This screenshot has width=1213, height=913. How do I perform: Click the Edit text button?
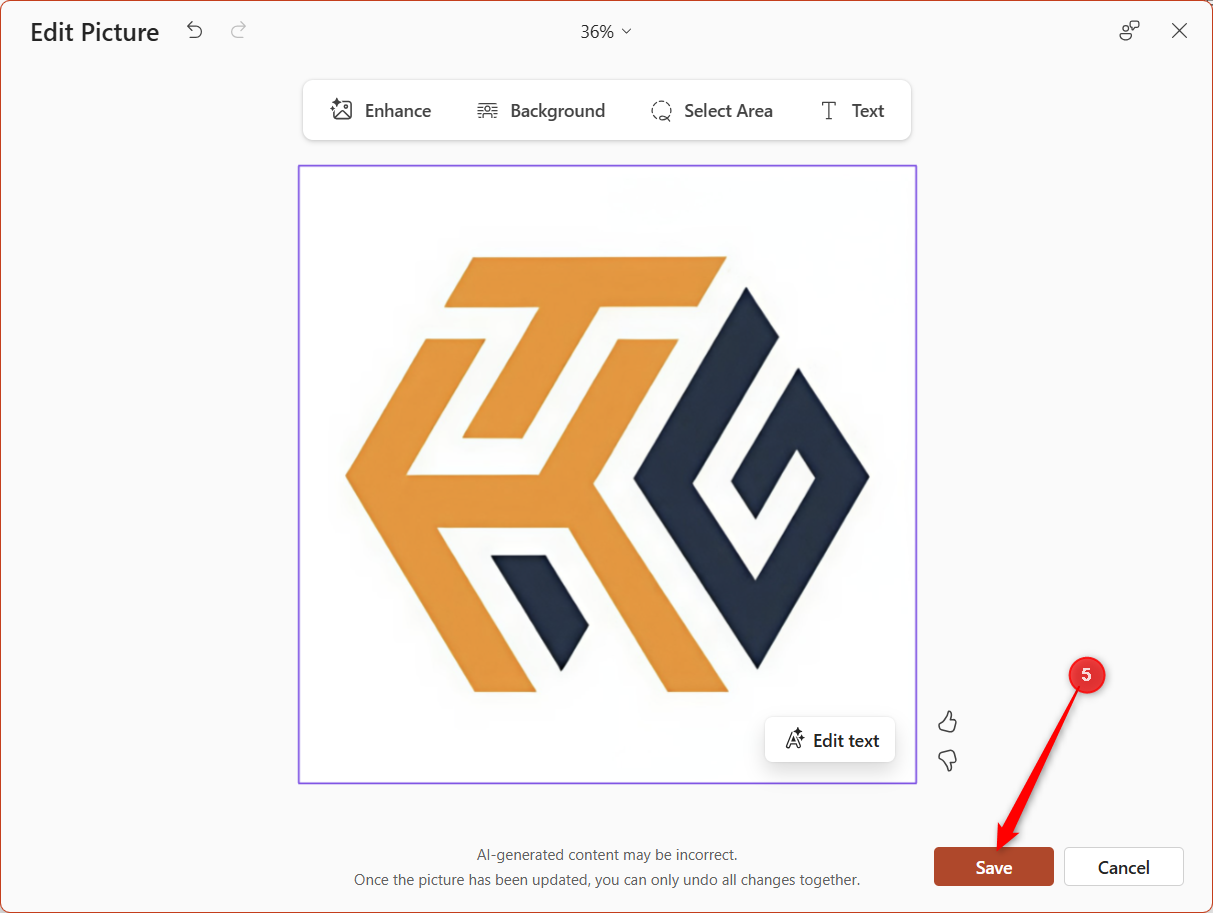[830, 740]
